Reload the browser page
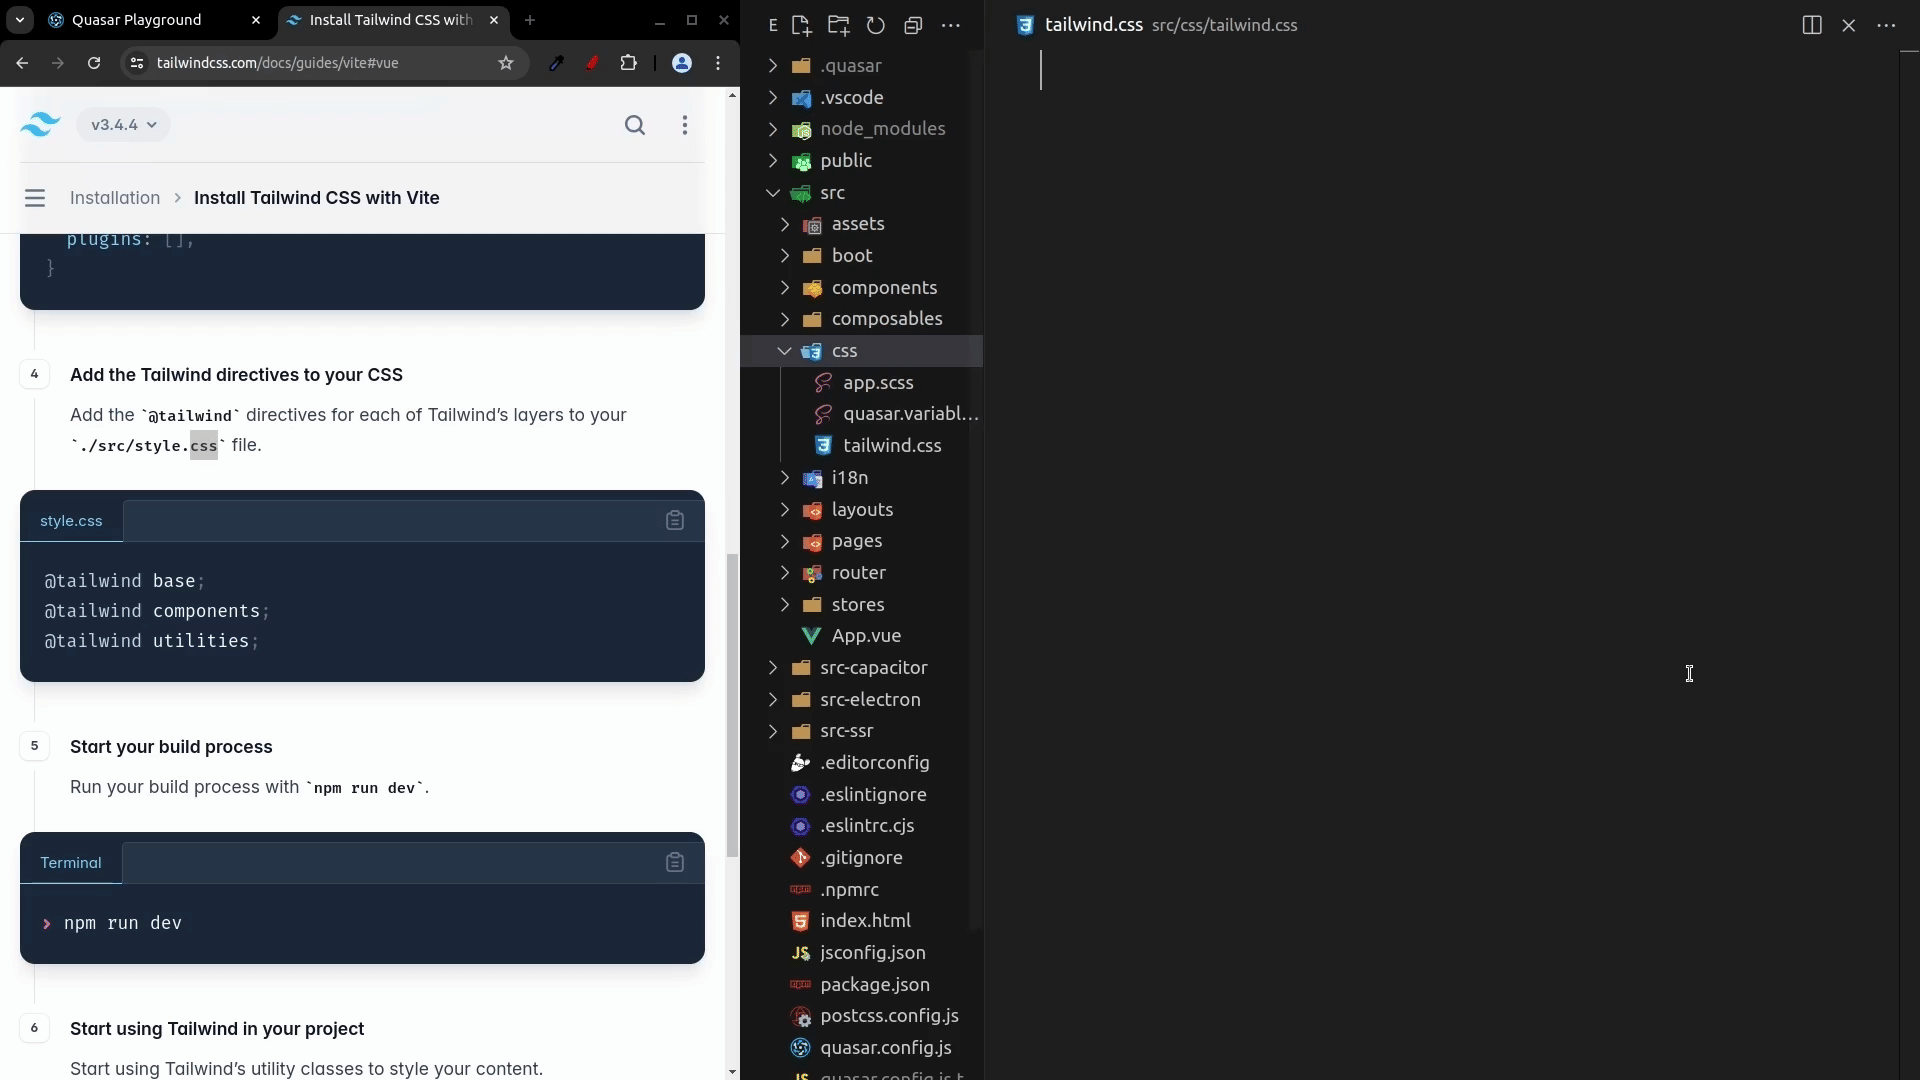Image resolution: width=1920 pixels, height=1080 pixels. (x=94, y=63)
